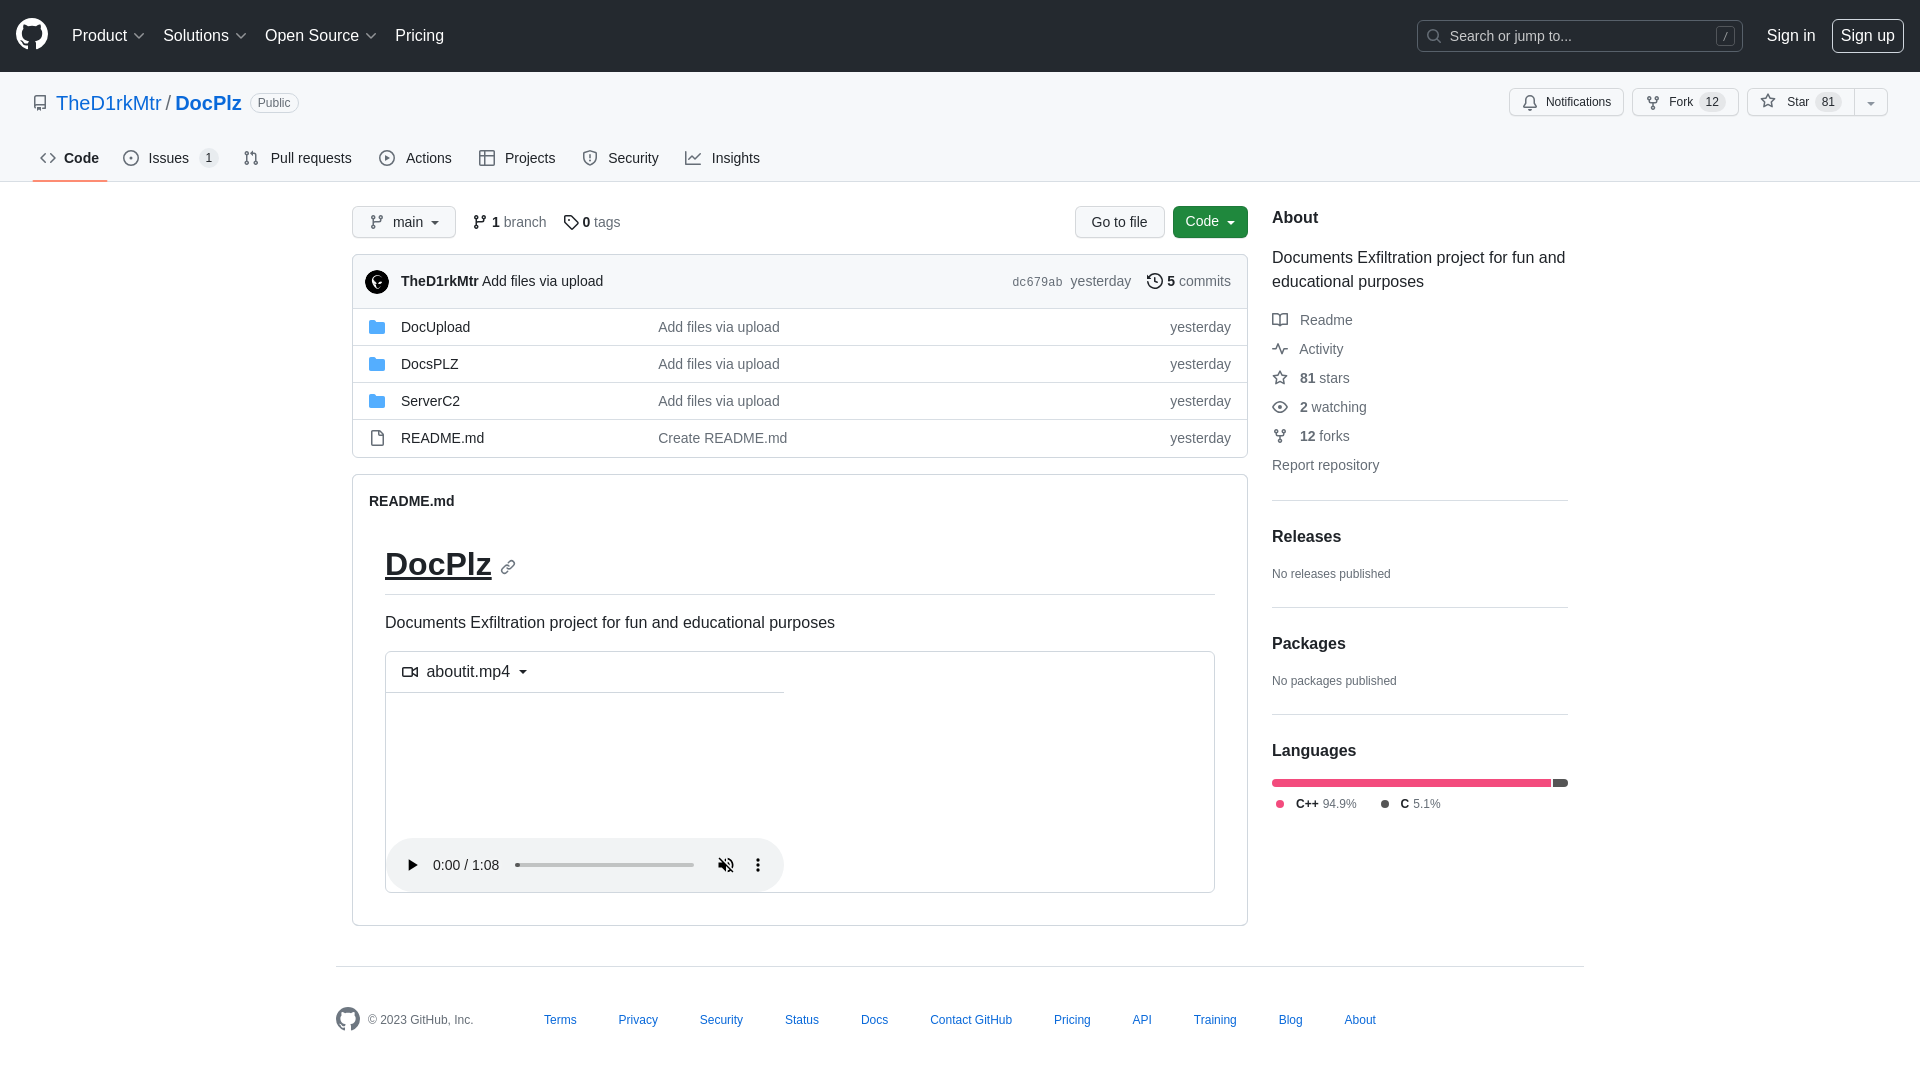The width and height of the screenshot is (1920, 1080).
Task: Focus the Search or jump to field
Action: pos(1579,36)
